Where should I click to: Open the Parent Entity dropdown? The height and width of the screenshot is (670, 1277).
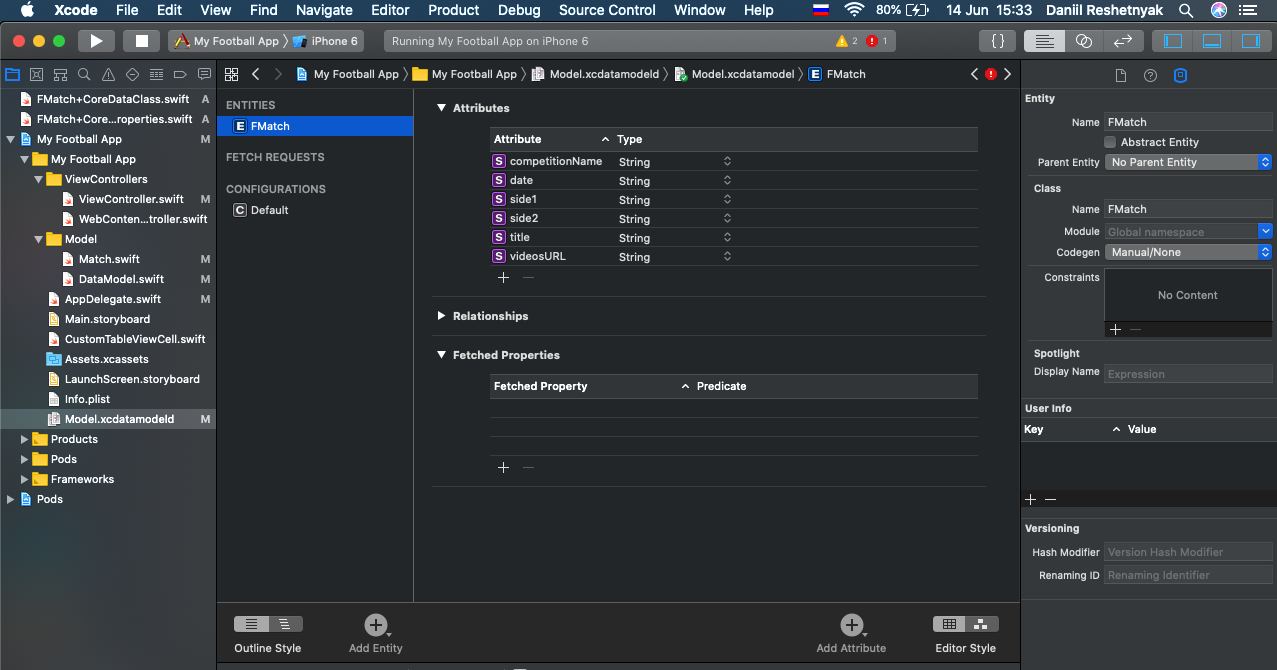(1188, 162)
